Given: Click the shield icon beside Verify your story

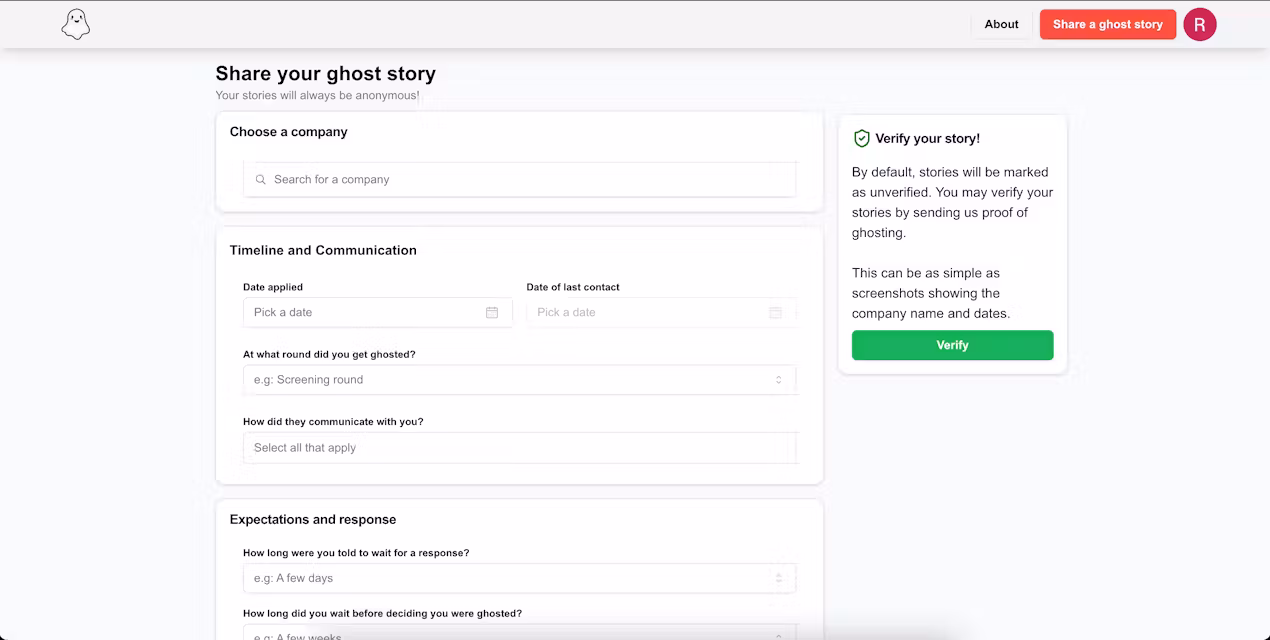Looking at the screenshot, I should coord(861,138).
